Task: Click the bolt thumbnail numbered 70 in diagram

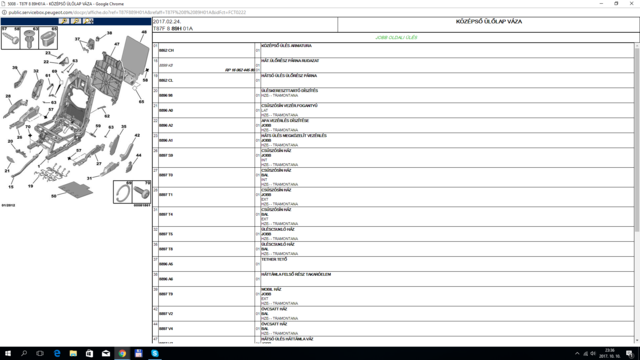Action: coord(142,192)
